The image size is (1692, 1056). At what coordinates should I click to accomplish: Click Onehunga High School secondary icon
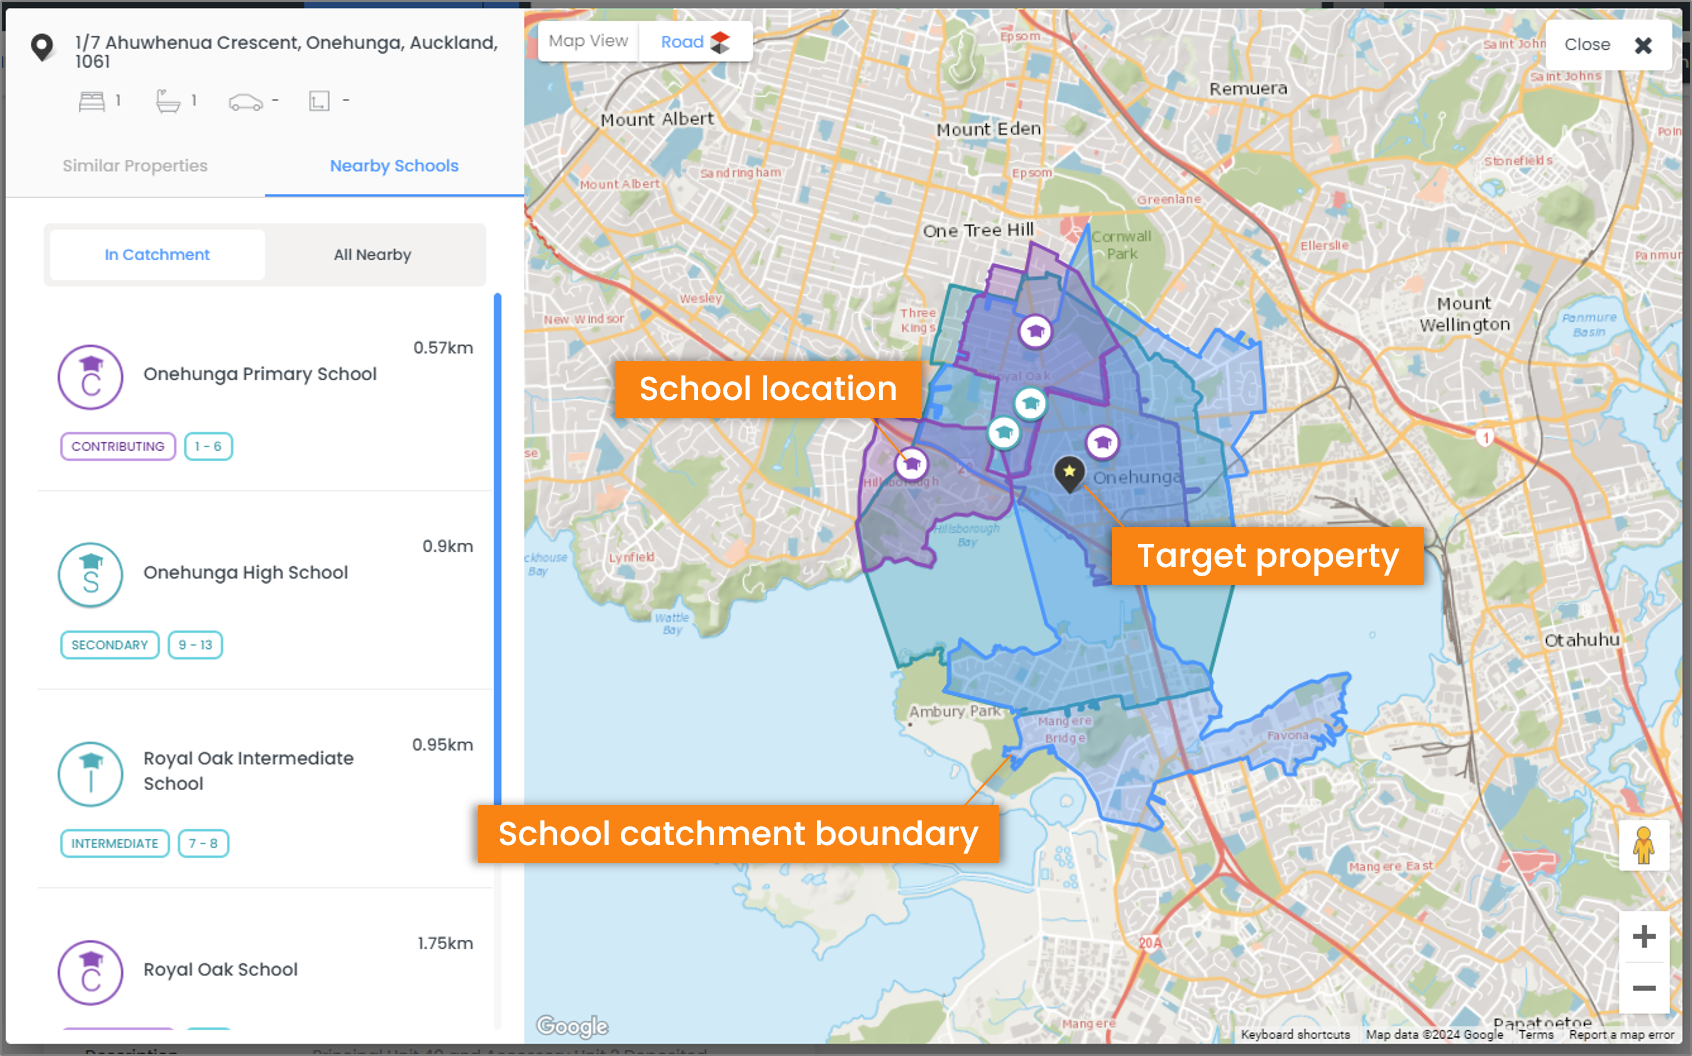[x=90, y=575]
